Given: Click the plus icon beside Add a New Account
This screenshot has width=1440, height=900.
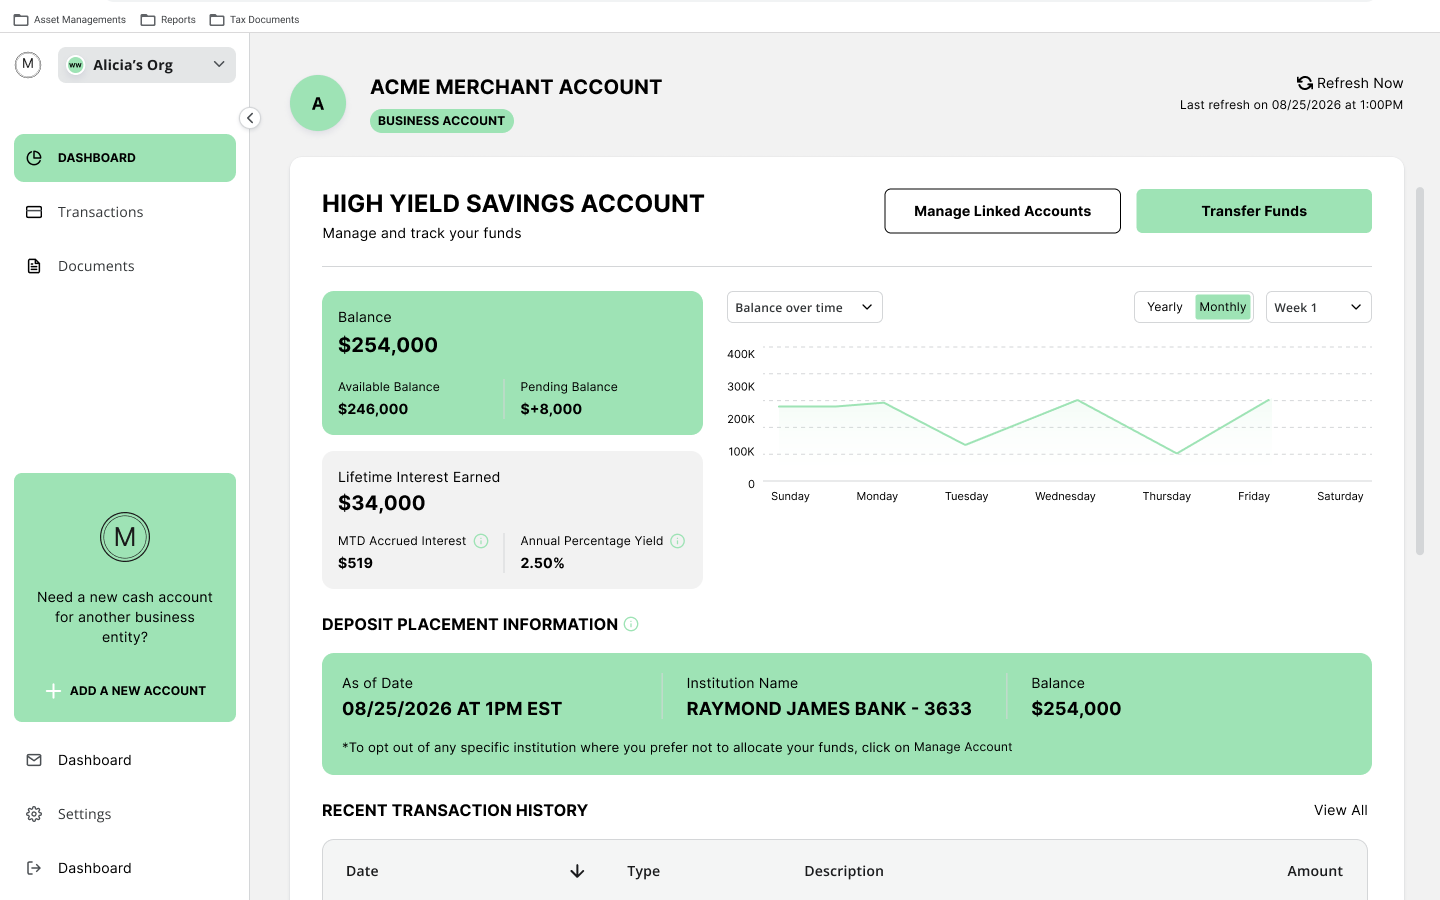Looking at the screenshot, I should tap(53, 691).
